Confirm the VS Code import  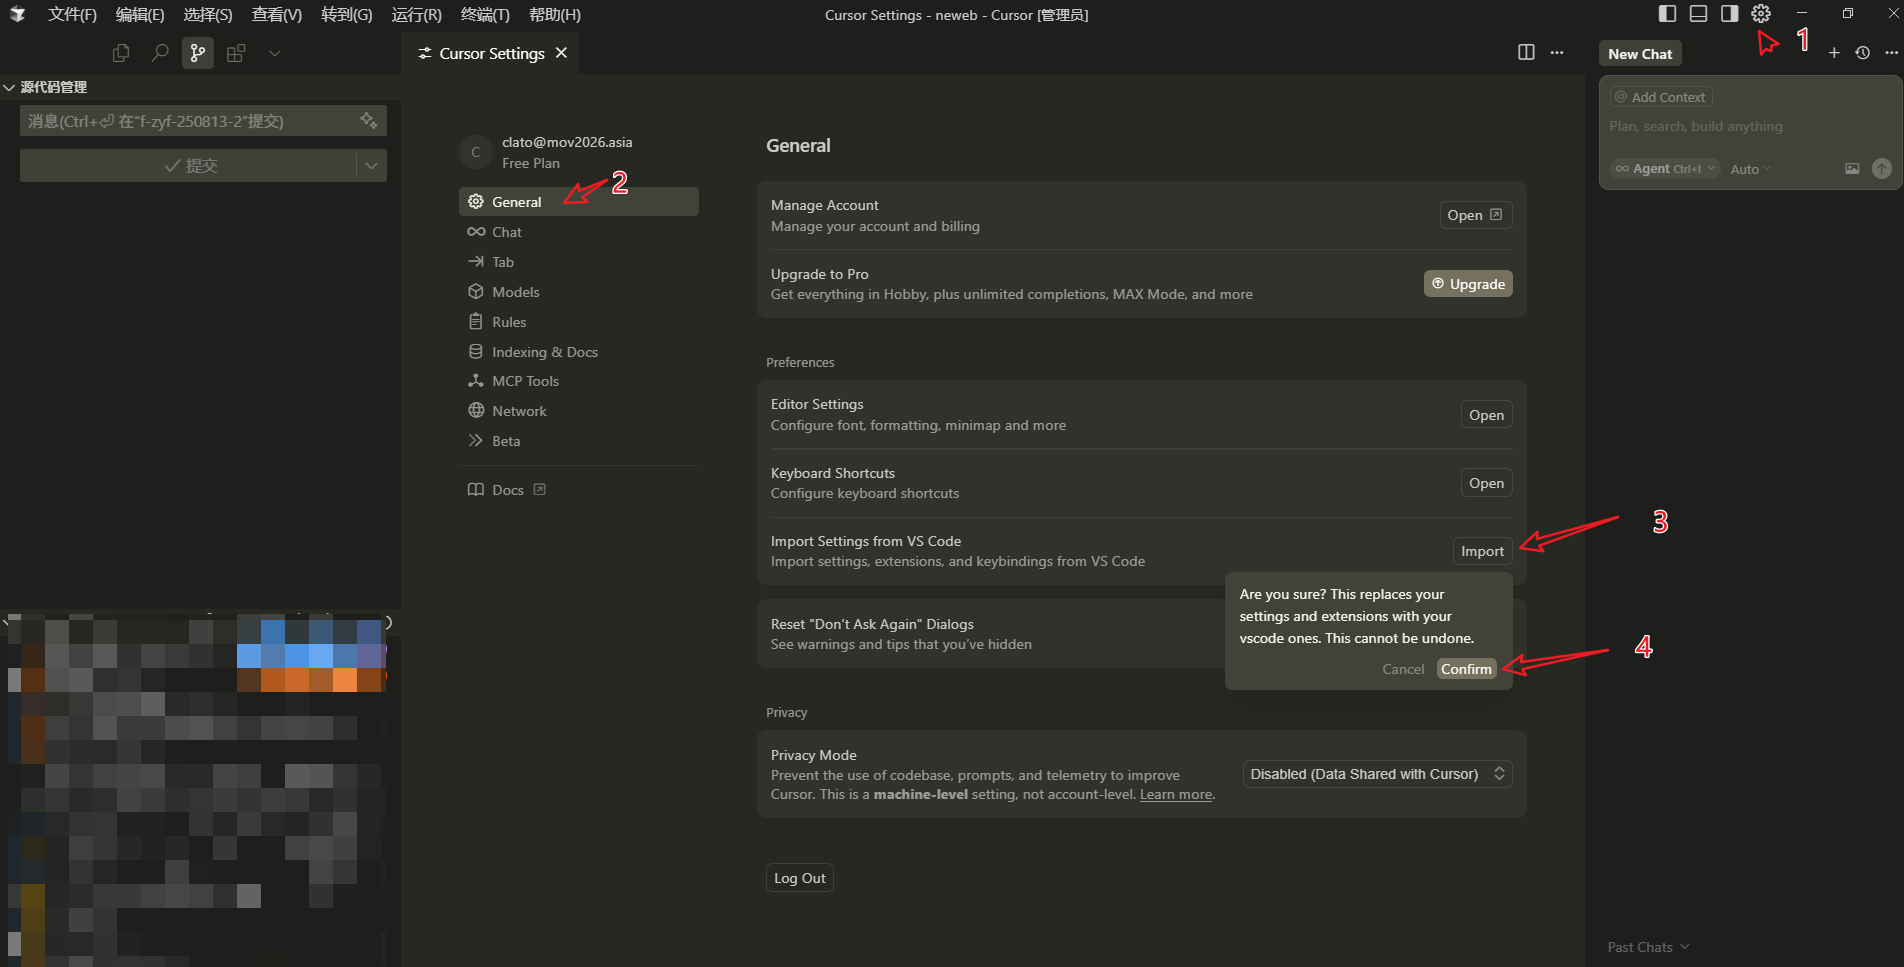point(1466,669)
